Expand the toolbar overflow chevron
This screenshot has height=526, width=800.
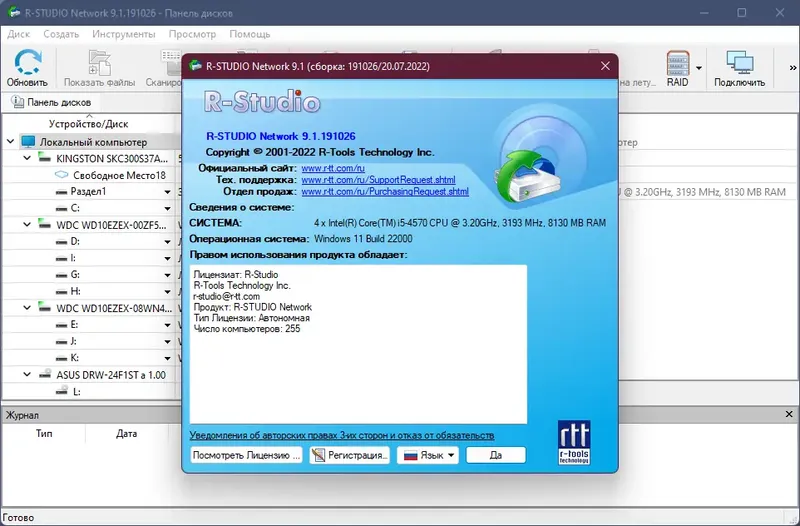793,68
